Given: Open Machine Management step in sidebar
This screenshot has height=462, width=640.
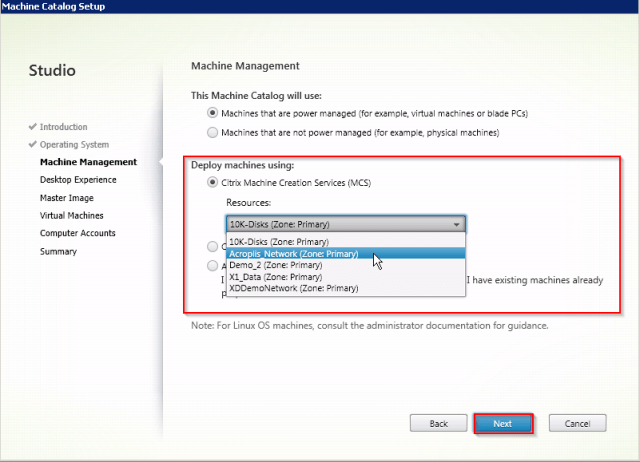Looking at the screenshot, I should 88,162.
